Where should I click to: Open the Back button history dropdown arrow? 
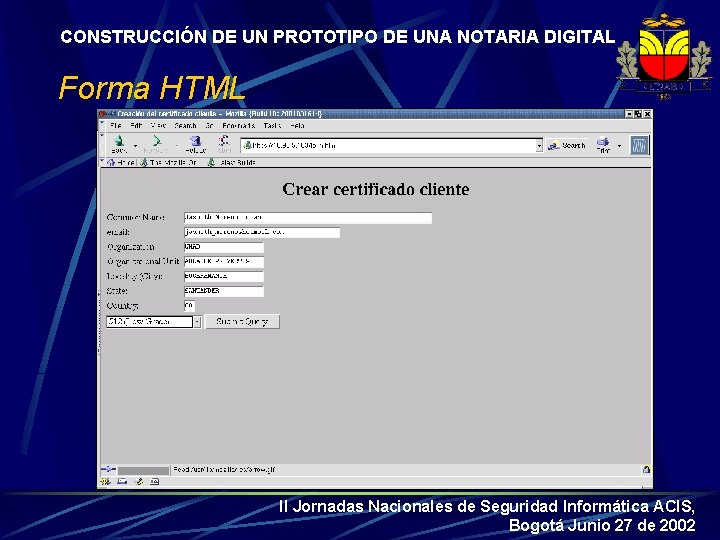click(135, 146)
